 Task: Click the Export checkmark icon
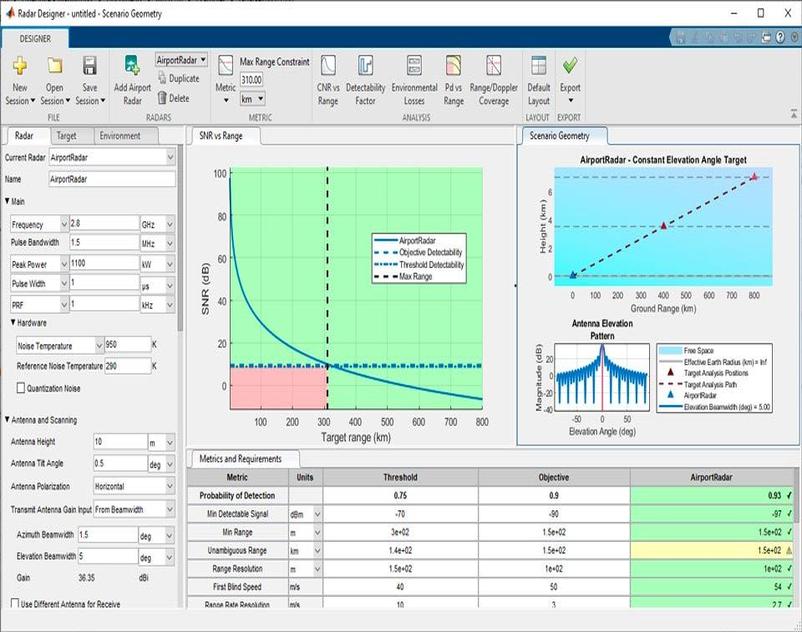point(570,65)
